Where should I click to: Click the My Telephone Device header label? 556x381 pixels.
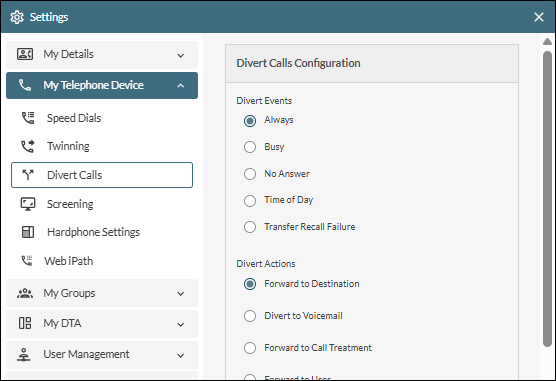coord(93,85)
